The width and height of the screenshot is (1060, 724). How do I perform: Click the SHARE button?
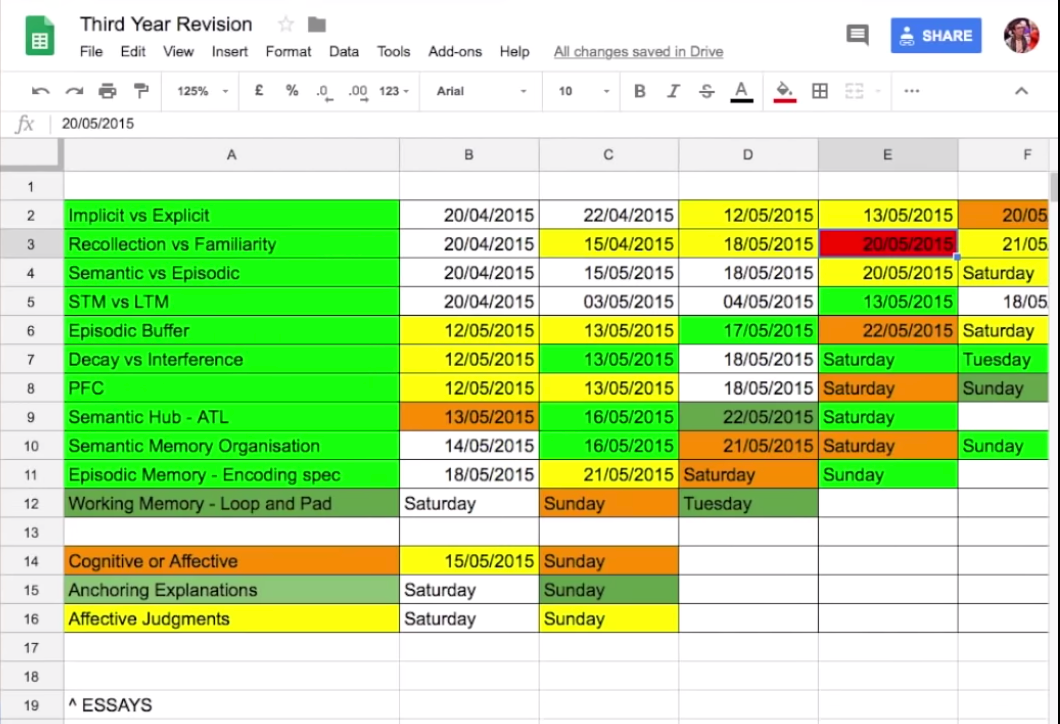click(936, 35)
